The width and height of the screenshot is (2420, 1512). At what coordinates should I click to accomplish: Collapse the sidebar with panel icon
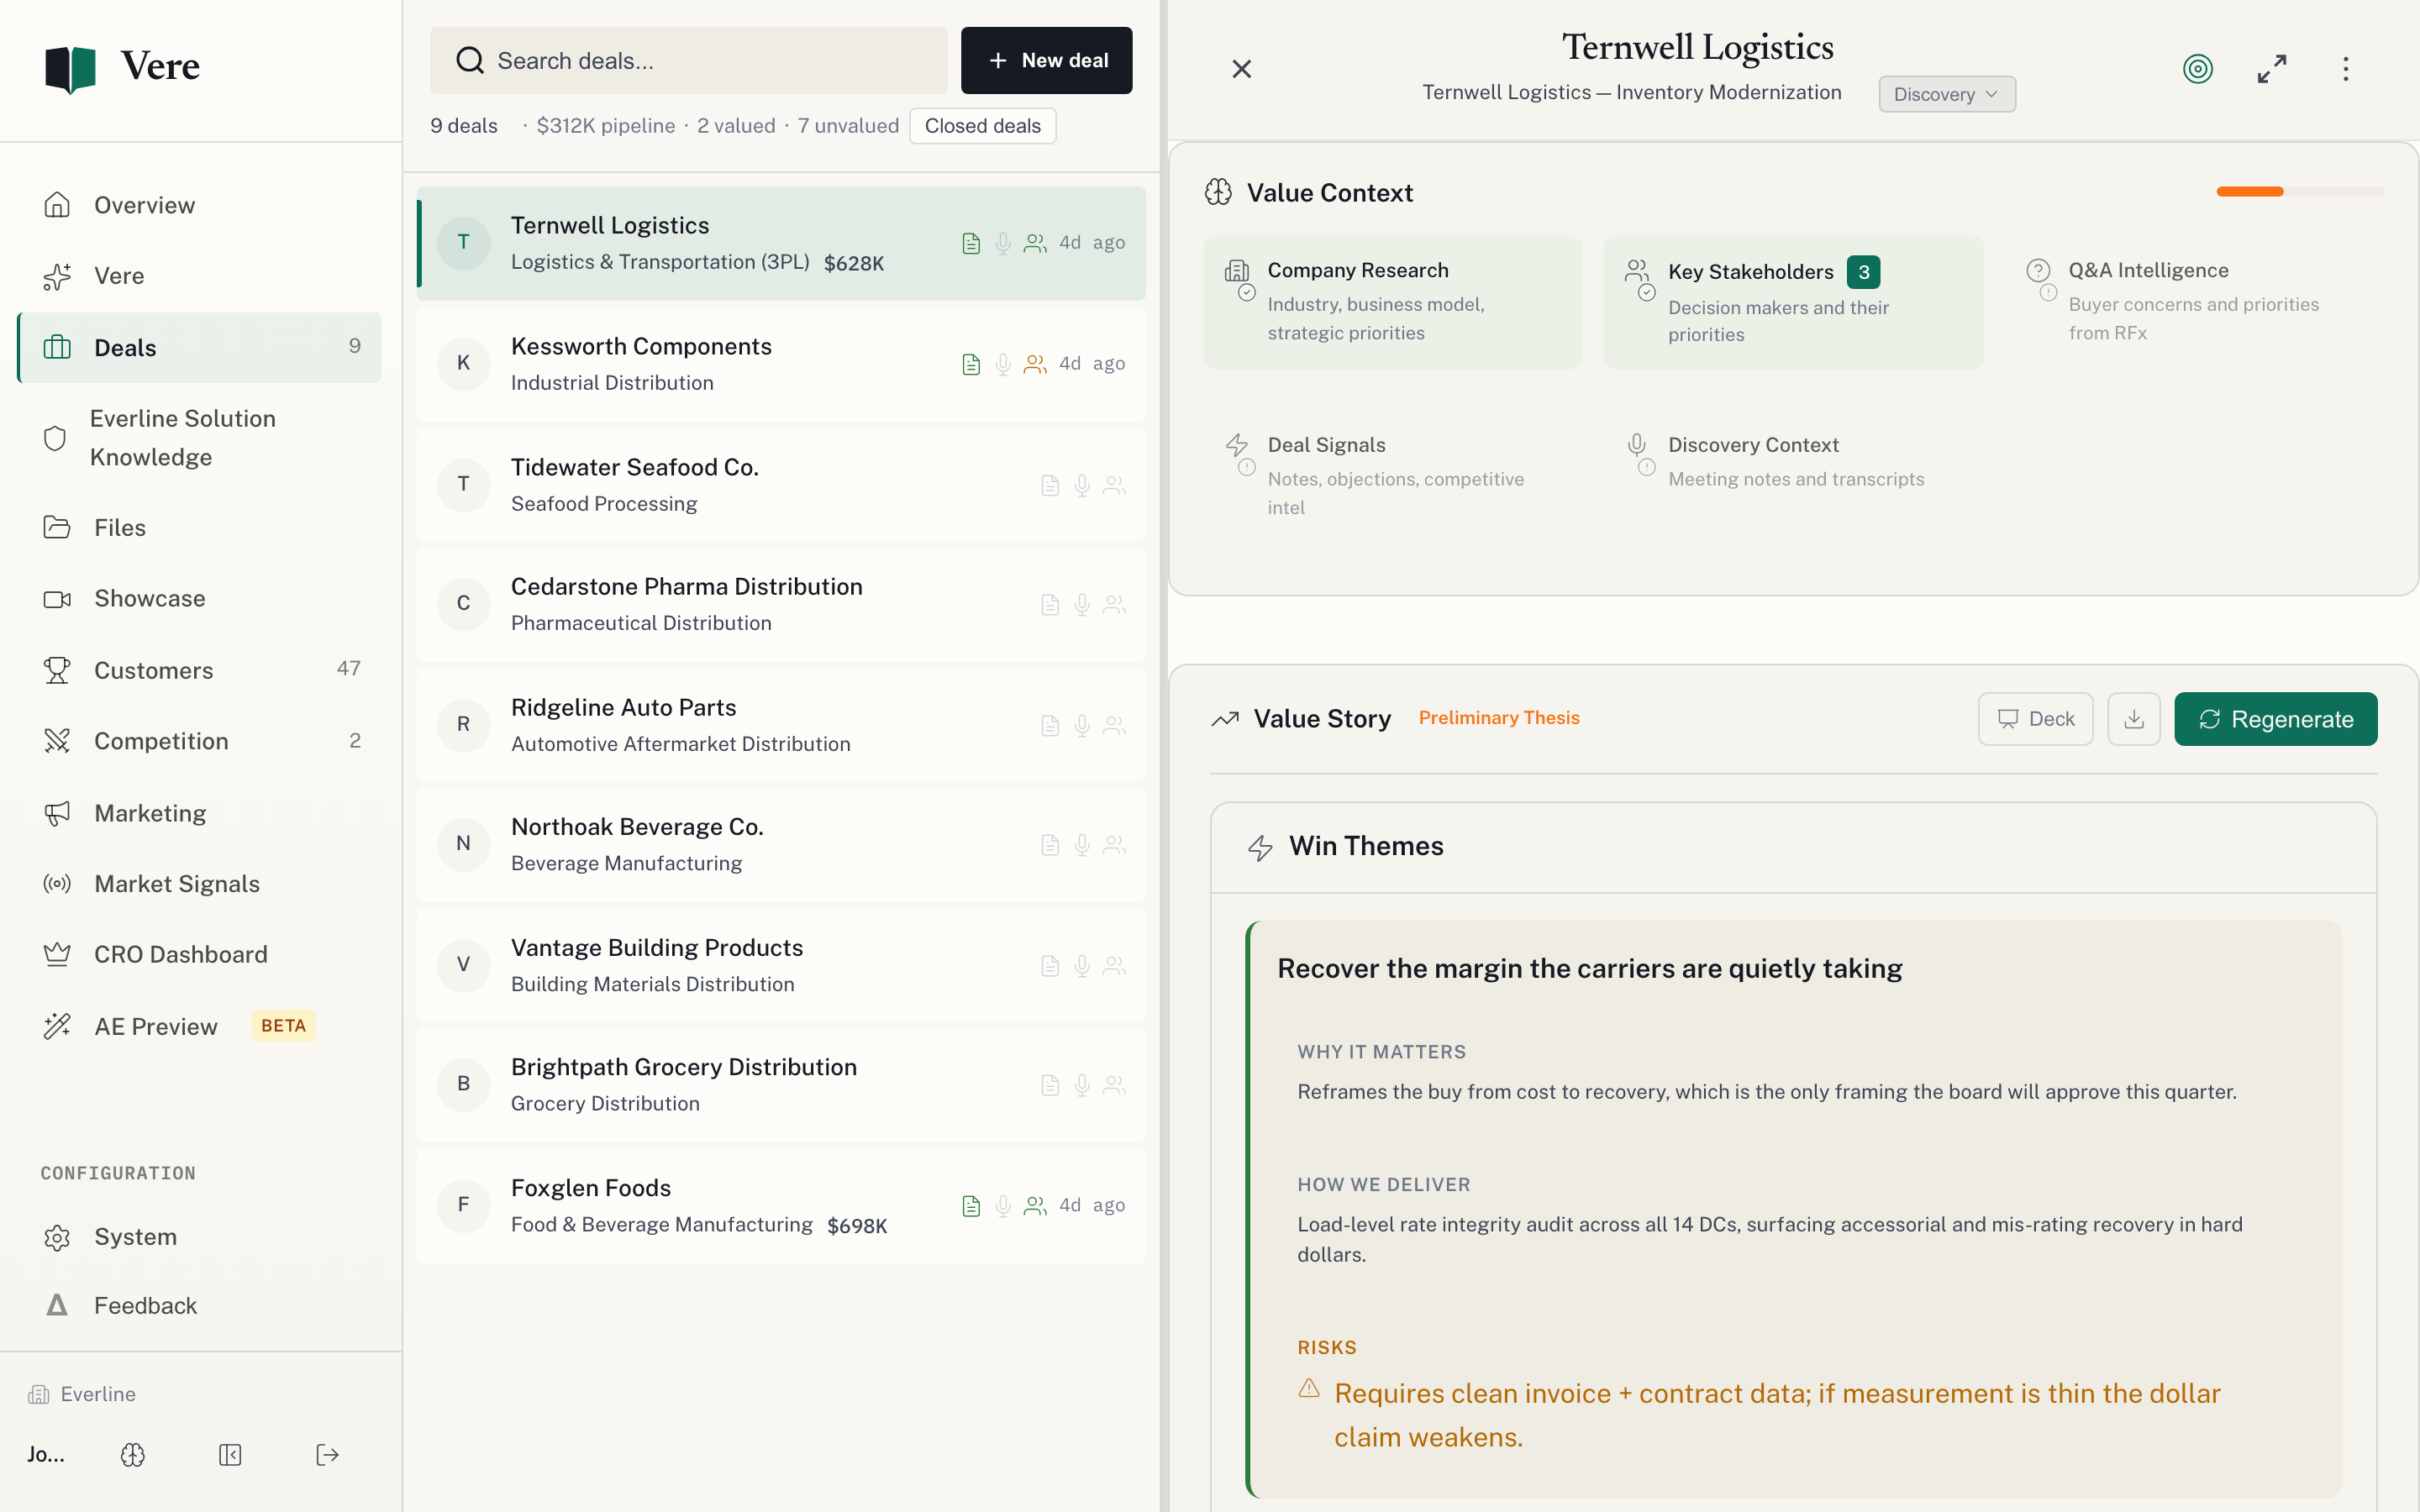[x=230, y=1455]
